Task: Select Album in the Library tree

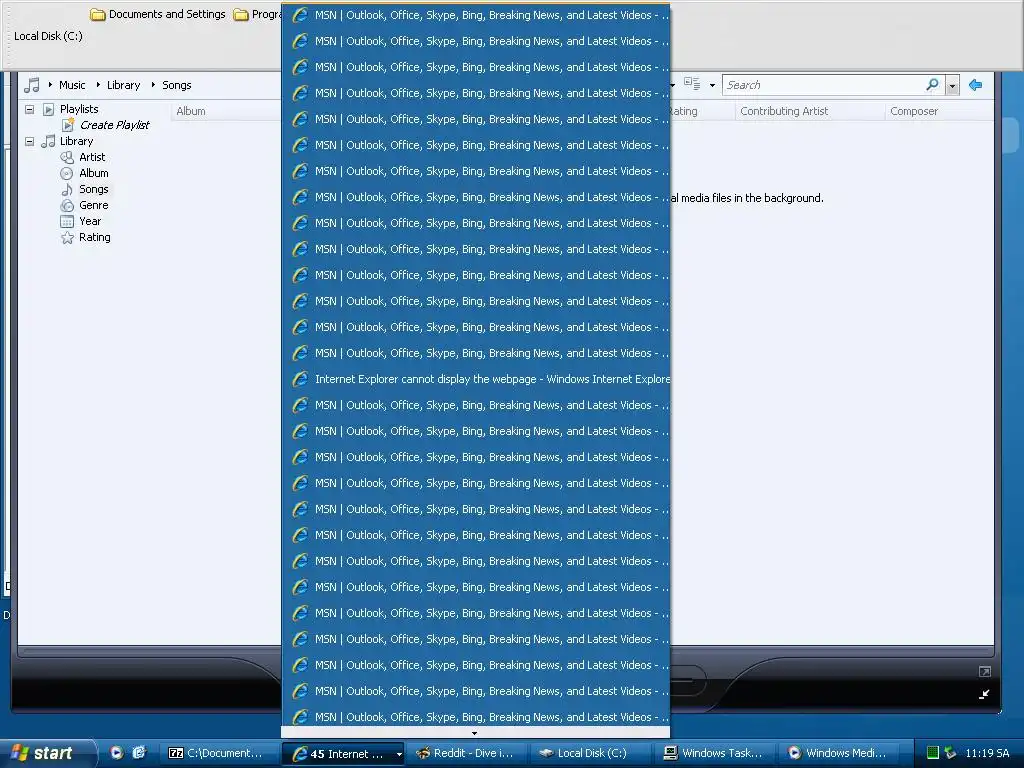Action: [94, 173]
